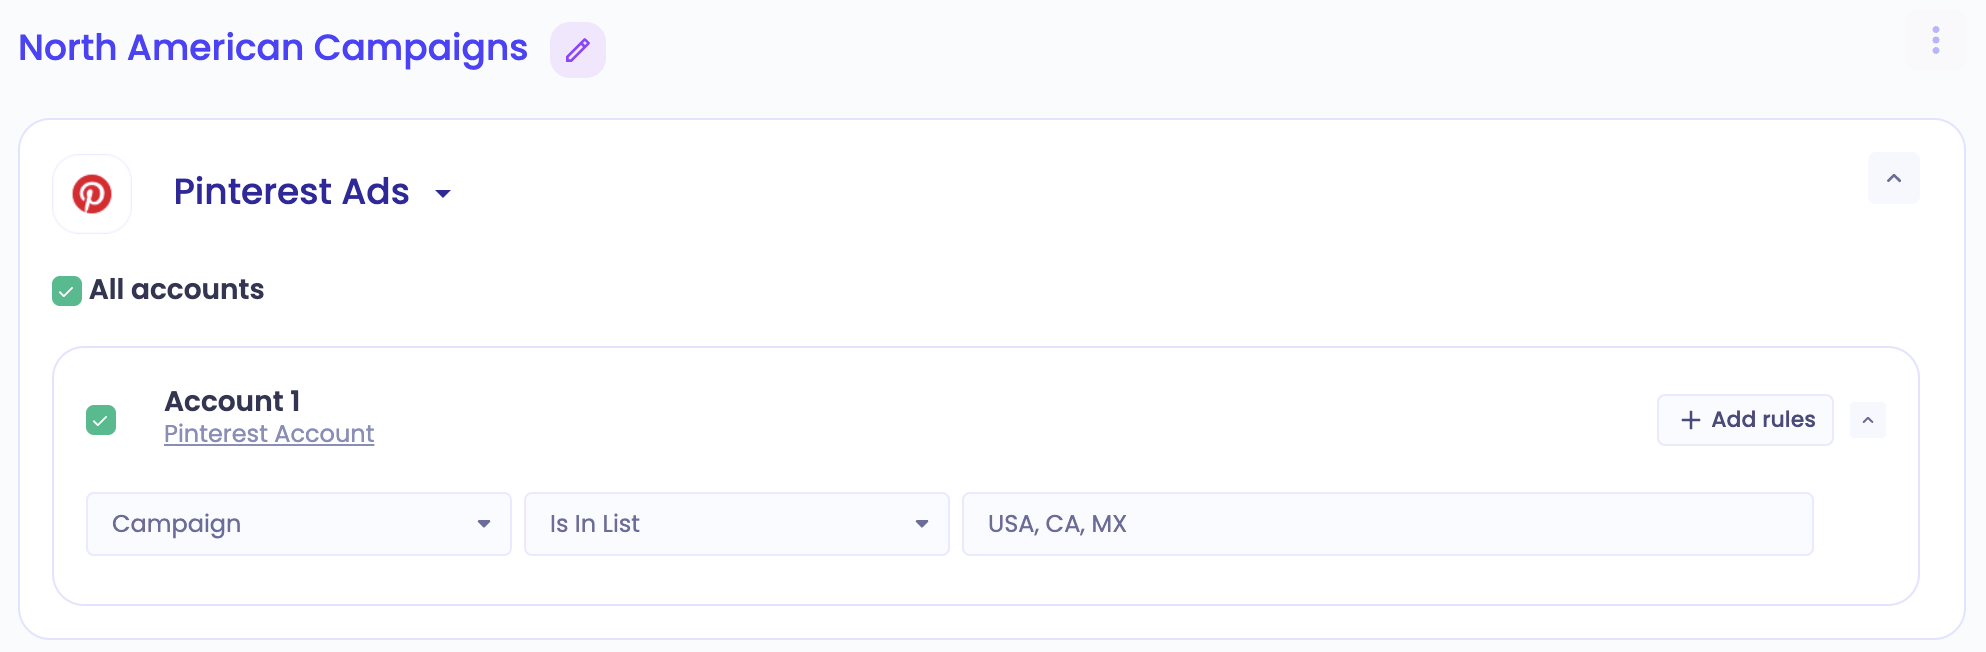Select the Pinterest Ads heading text

click(x=291, y=192)
